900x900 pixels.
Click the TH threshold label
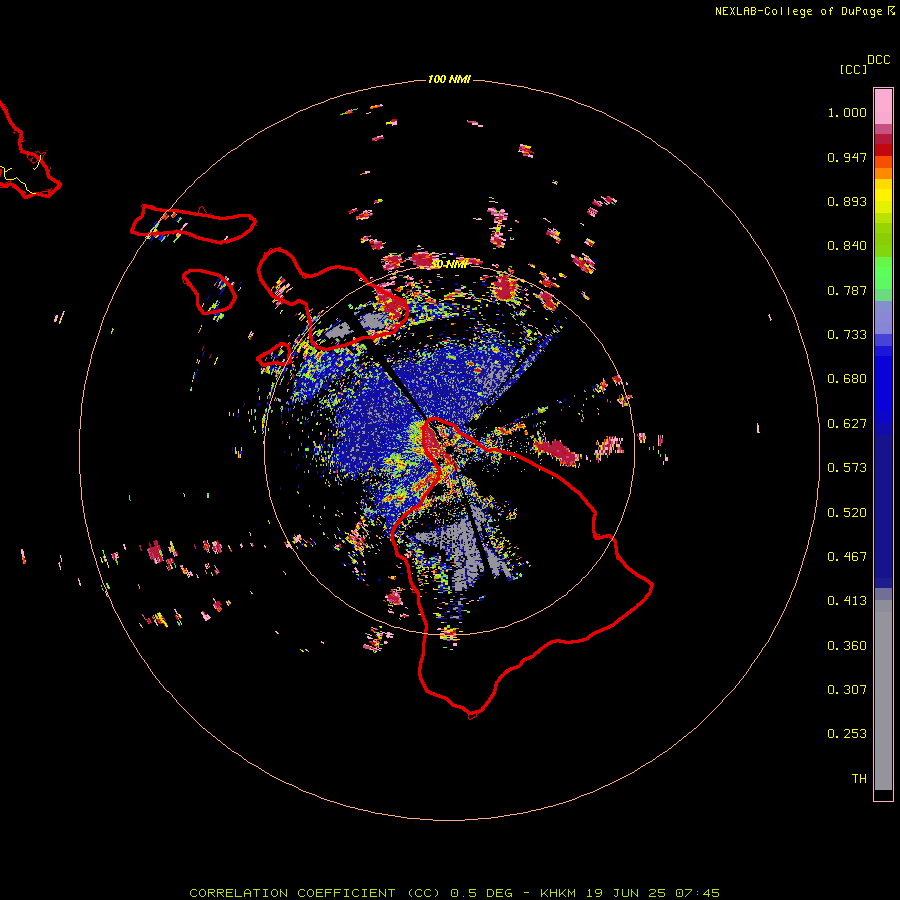(859, 779)
